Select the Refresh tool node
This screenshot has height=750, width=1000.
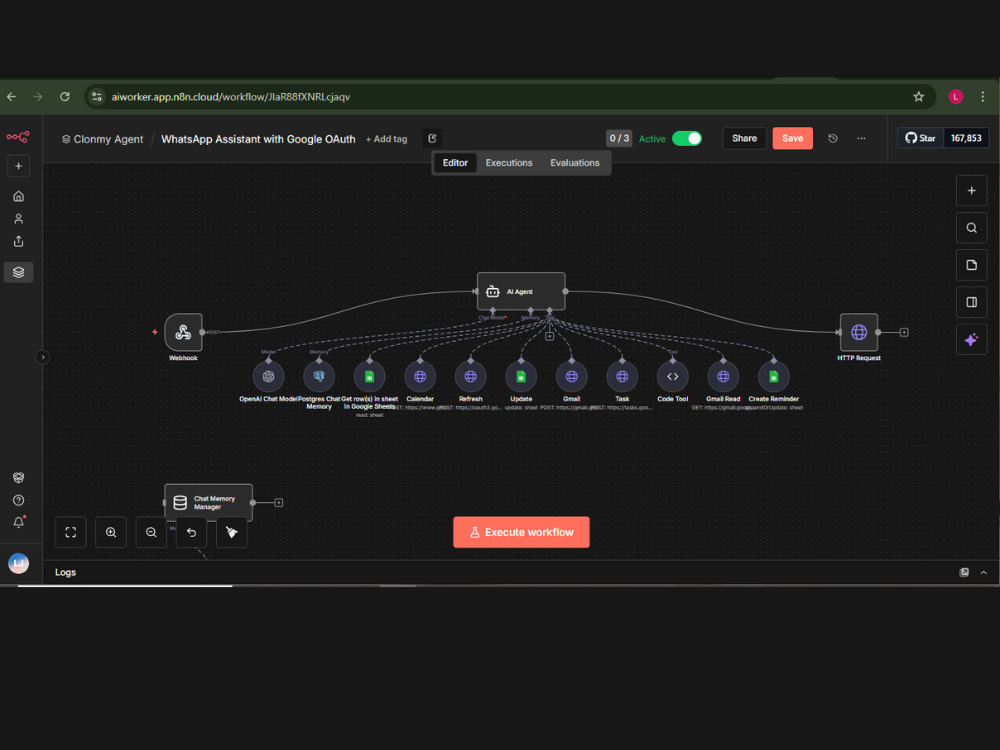click(x=471, y=377)
